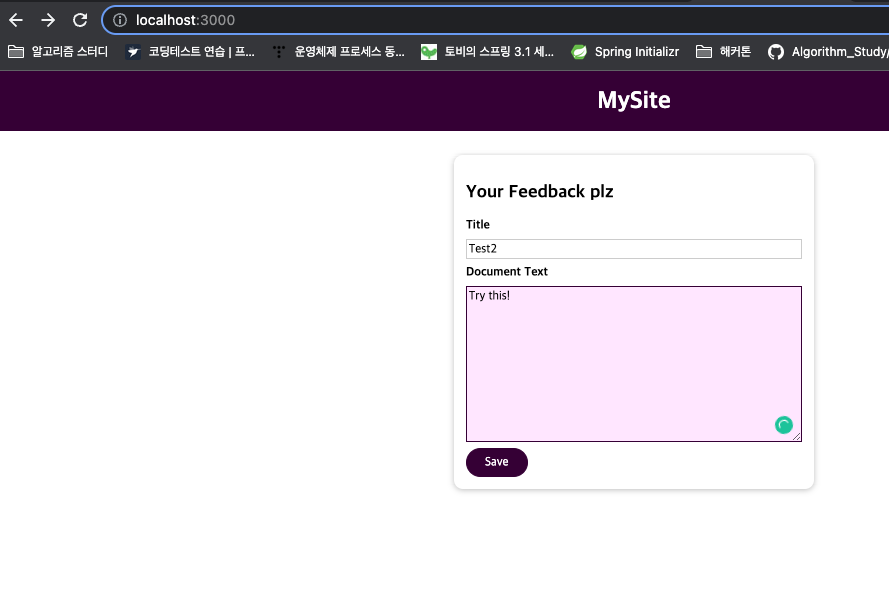Click the 해커톤 folder icon
This screenshot has height=608, width=889.
coord(704,52)
